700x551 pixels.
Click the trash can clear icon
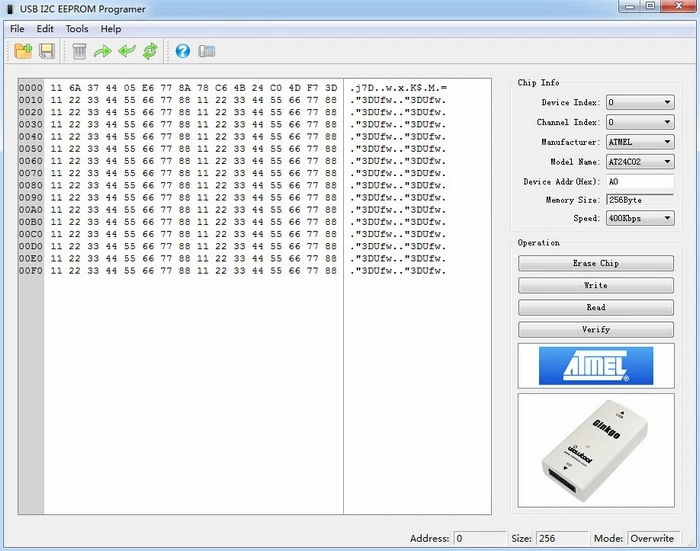click(x=79, y=51)
